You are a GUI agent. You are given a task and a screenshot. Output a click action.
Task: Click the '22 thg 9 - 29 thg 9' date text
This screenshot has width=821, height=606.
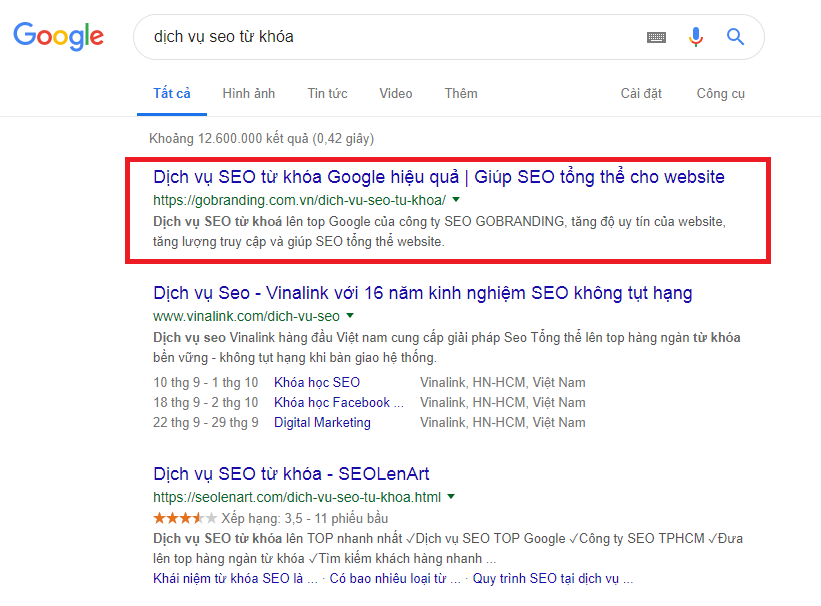[205, 423]
